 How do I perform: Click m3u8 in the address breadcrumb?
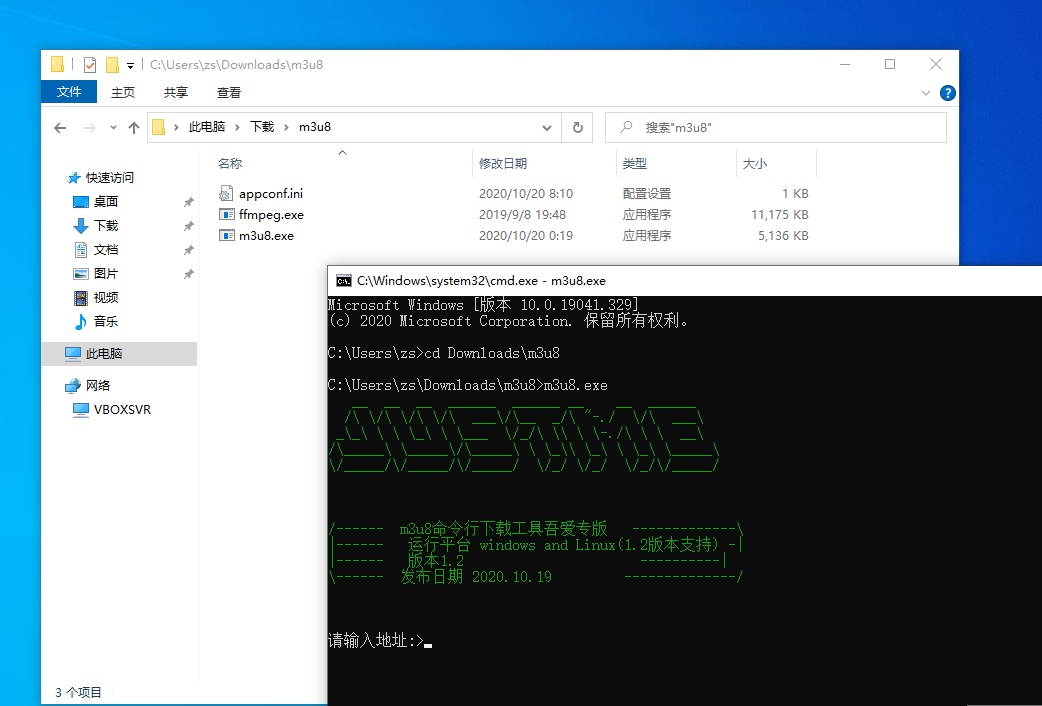click(x=315, y=127)
